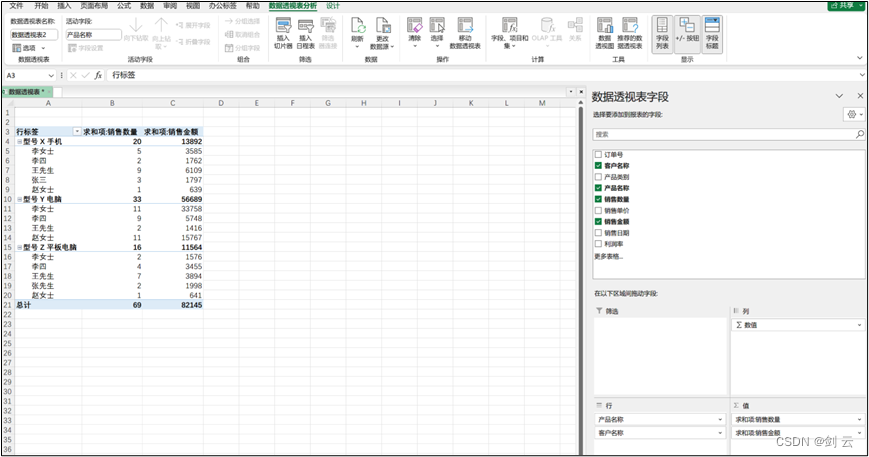Click the formula bar cancel X icon
The width and height of the screenshot is (869, 457).
pos(73,75)
